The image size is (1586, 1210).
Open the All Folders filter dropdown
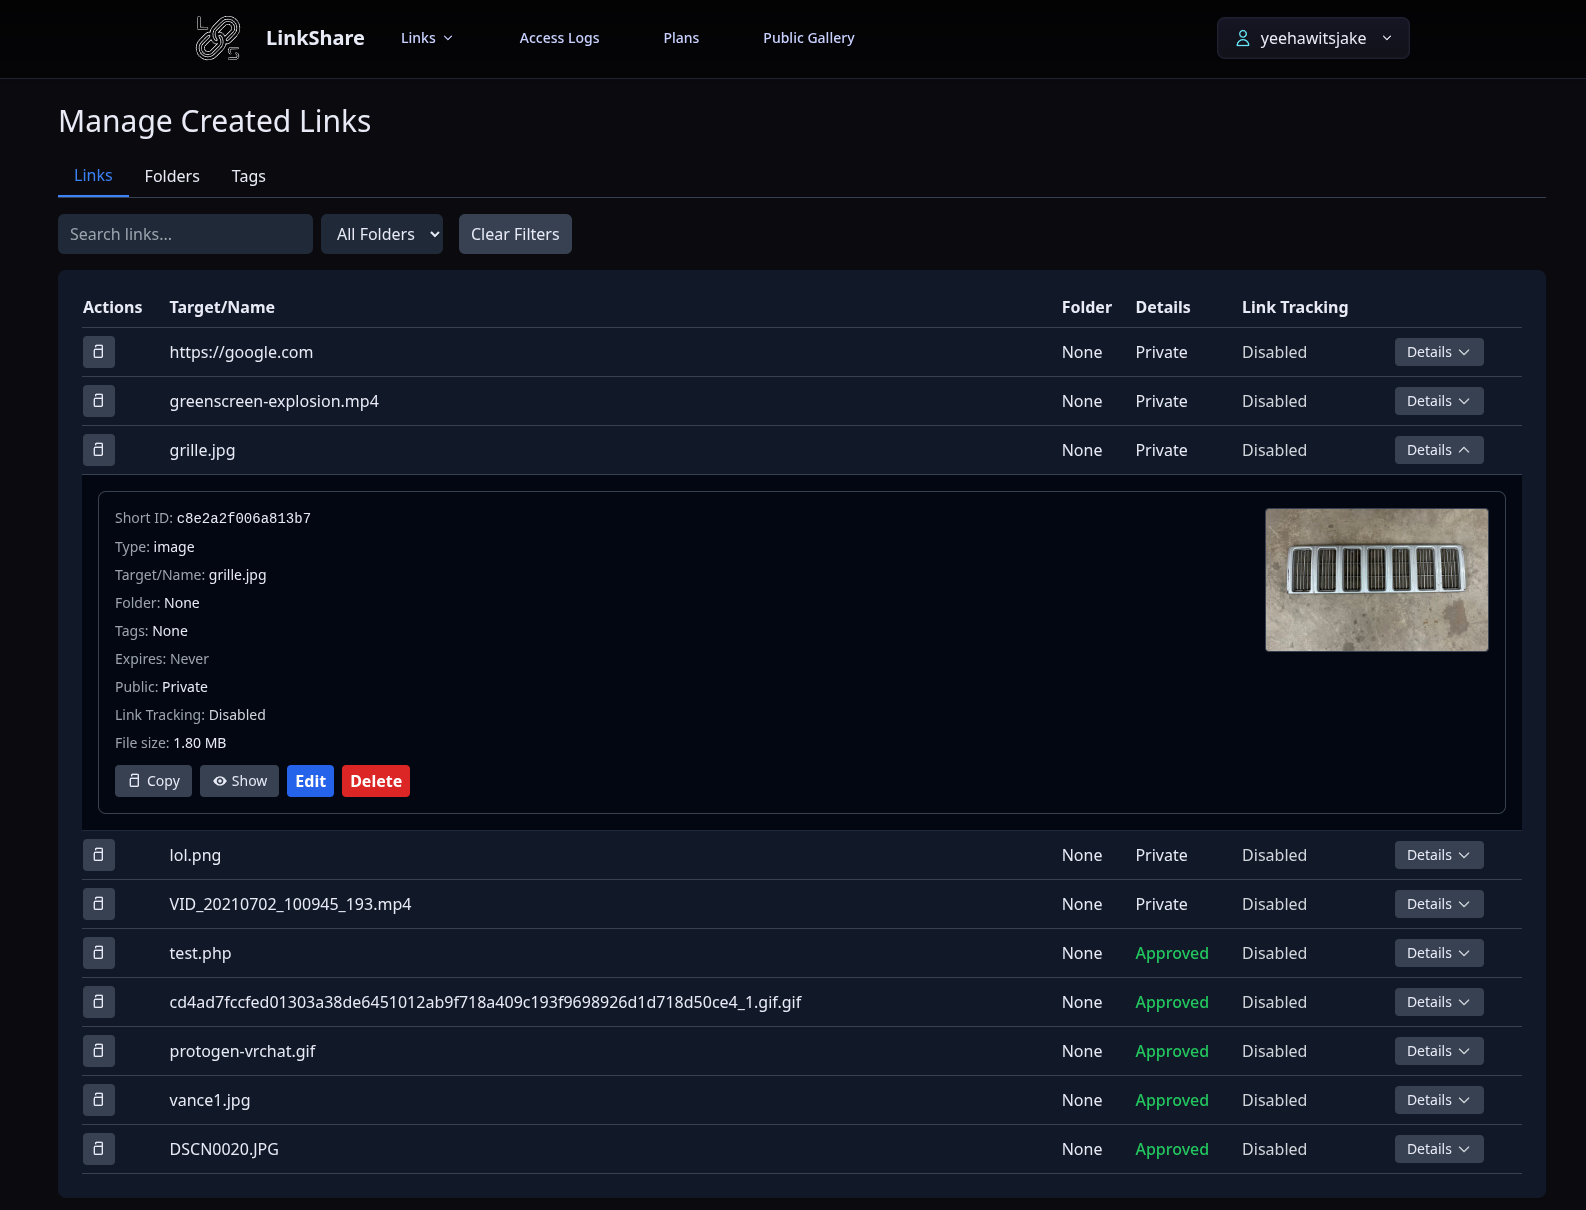382,234
